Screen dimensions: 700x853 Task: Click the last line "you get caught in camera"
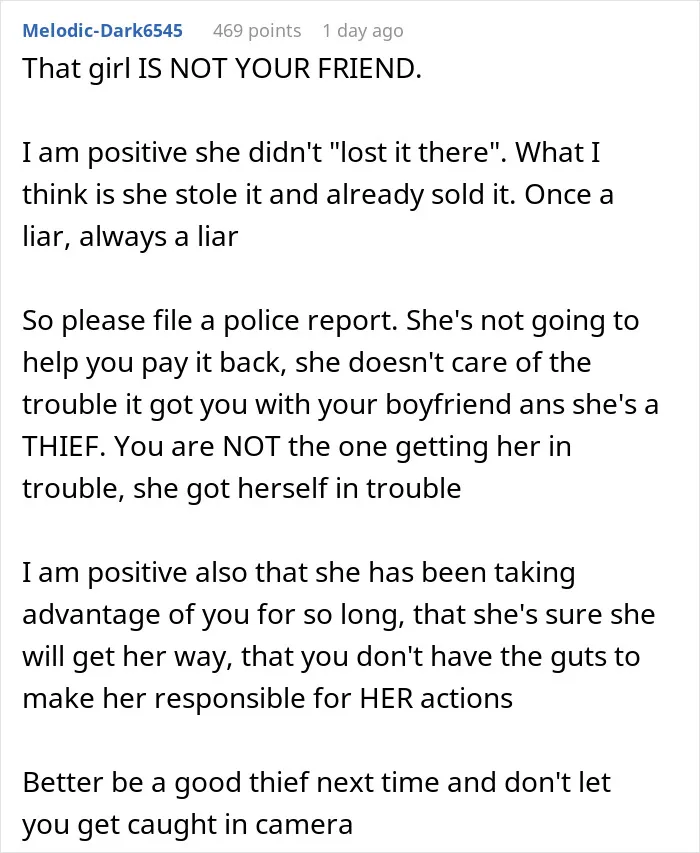[x=187, y=825]
